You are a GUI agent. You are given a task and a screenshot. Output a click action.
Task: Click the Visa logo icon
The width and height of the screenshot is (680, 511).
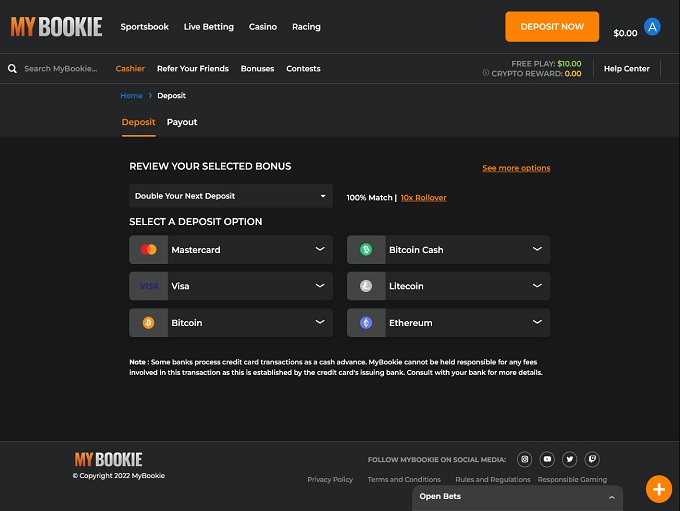point(149,286)
